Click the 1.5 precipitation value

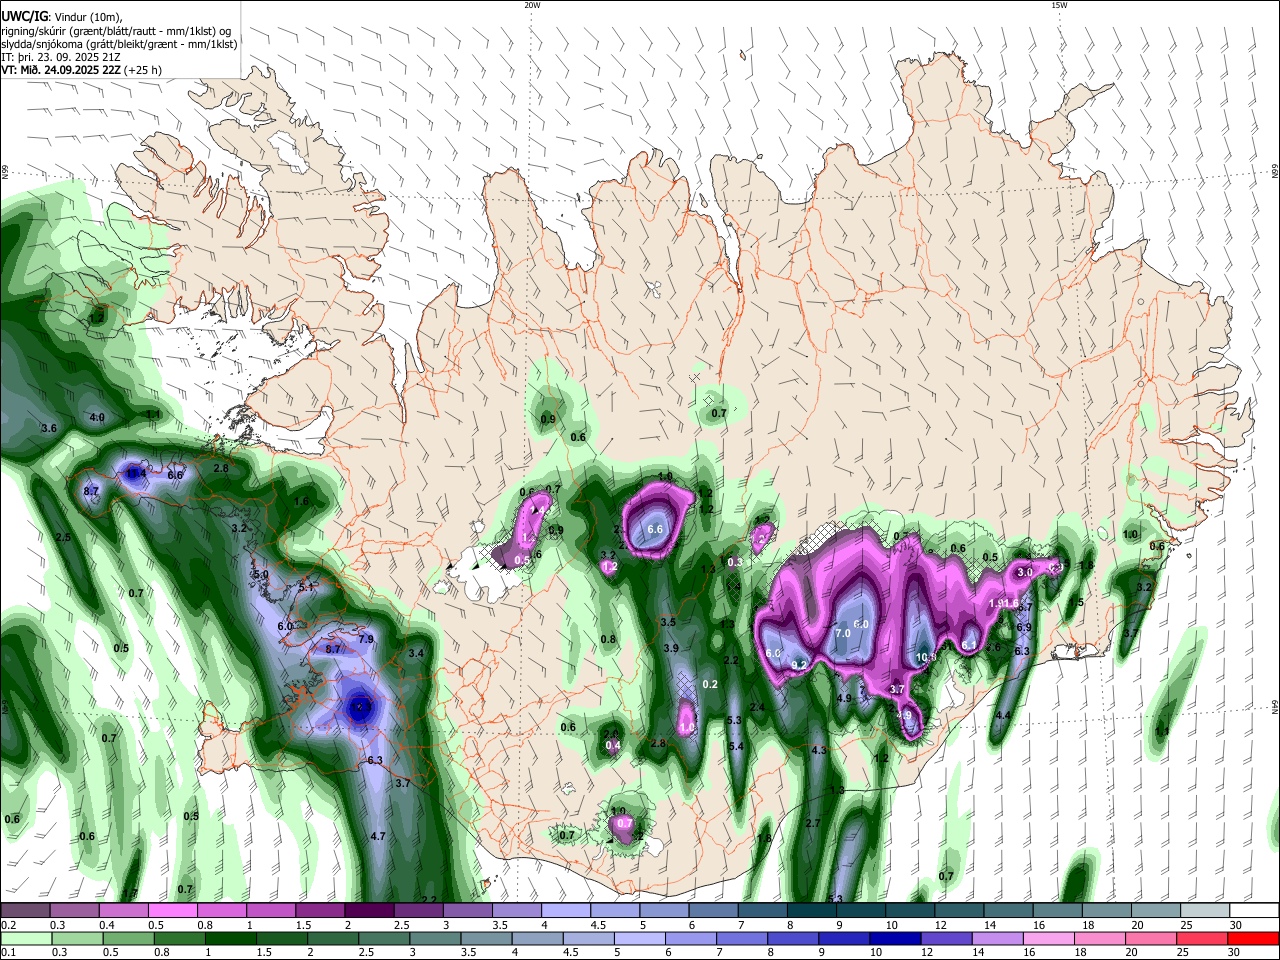coord(1075,602)
